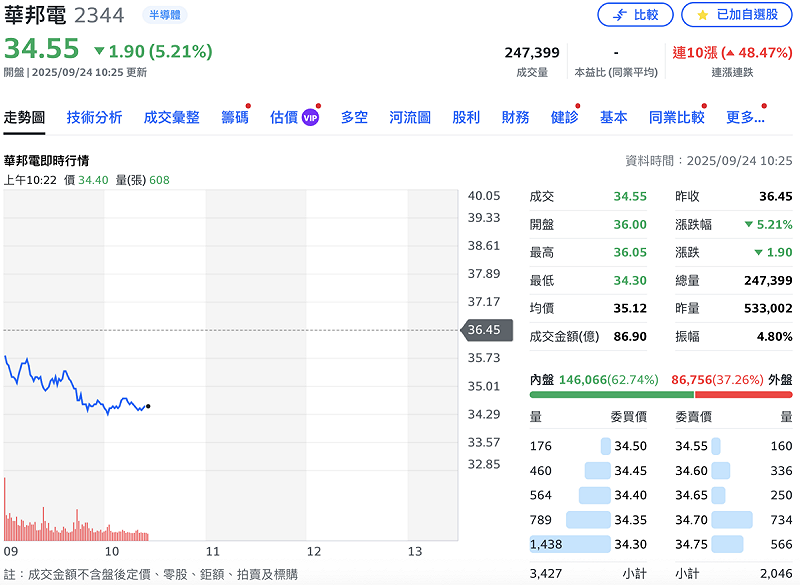Click the red up triangle in 48.47%
This screenshot has width=800, height=585.
tap(731, 53)
